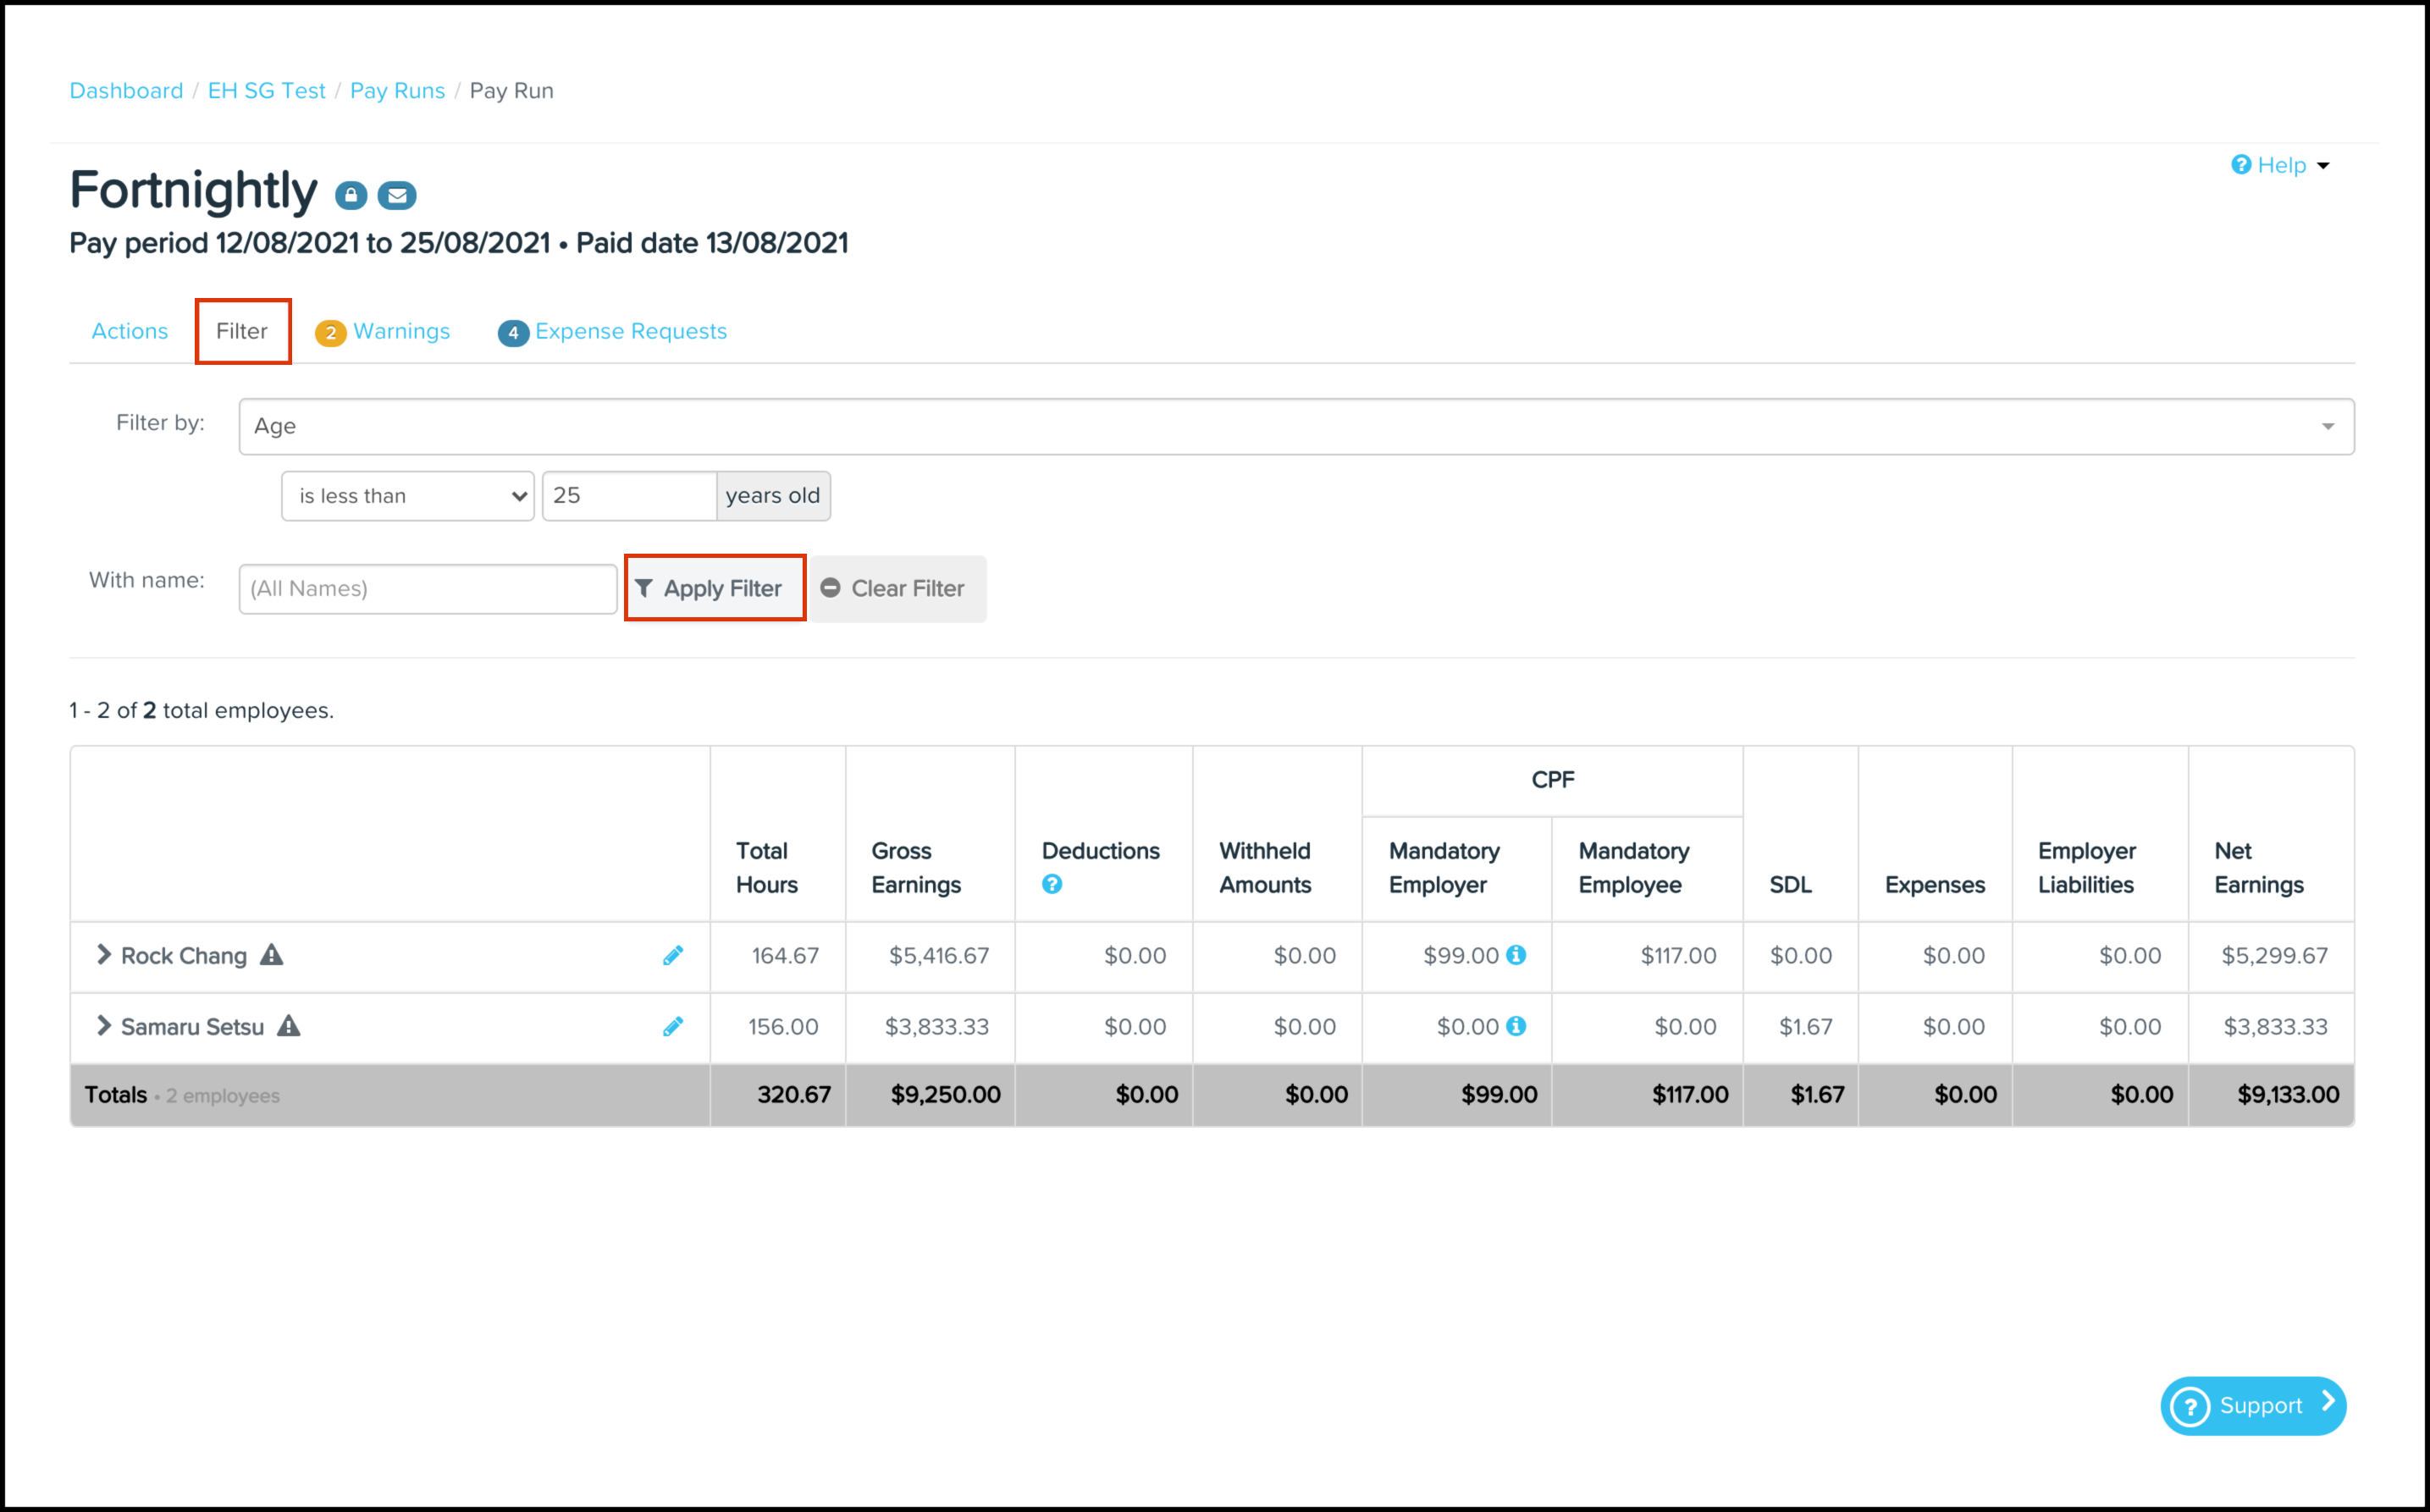Click the Rock Chang employee name
This screenshot has width=2430, height=1512.
(184, 956)
